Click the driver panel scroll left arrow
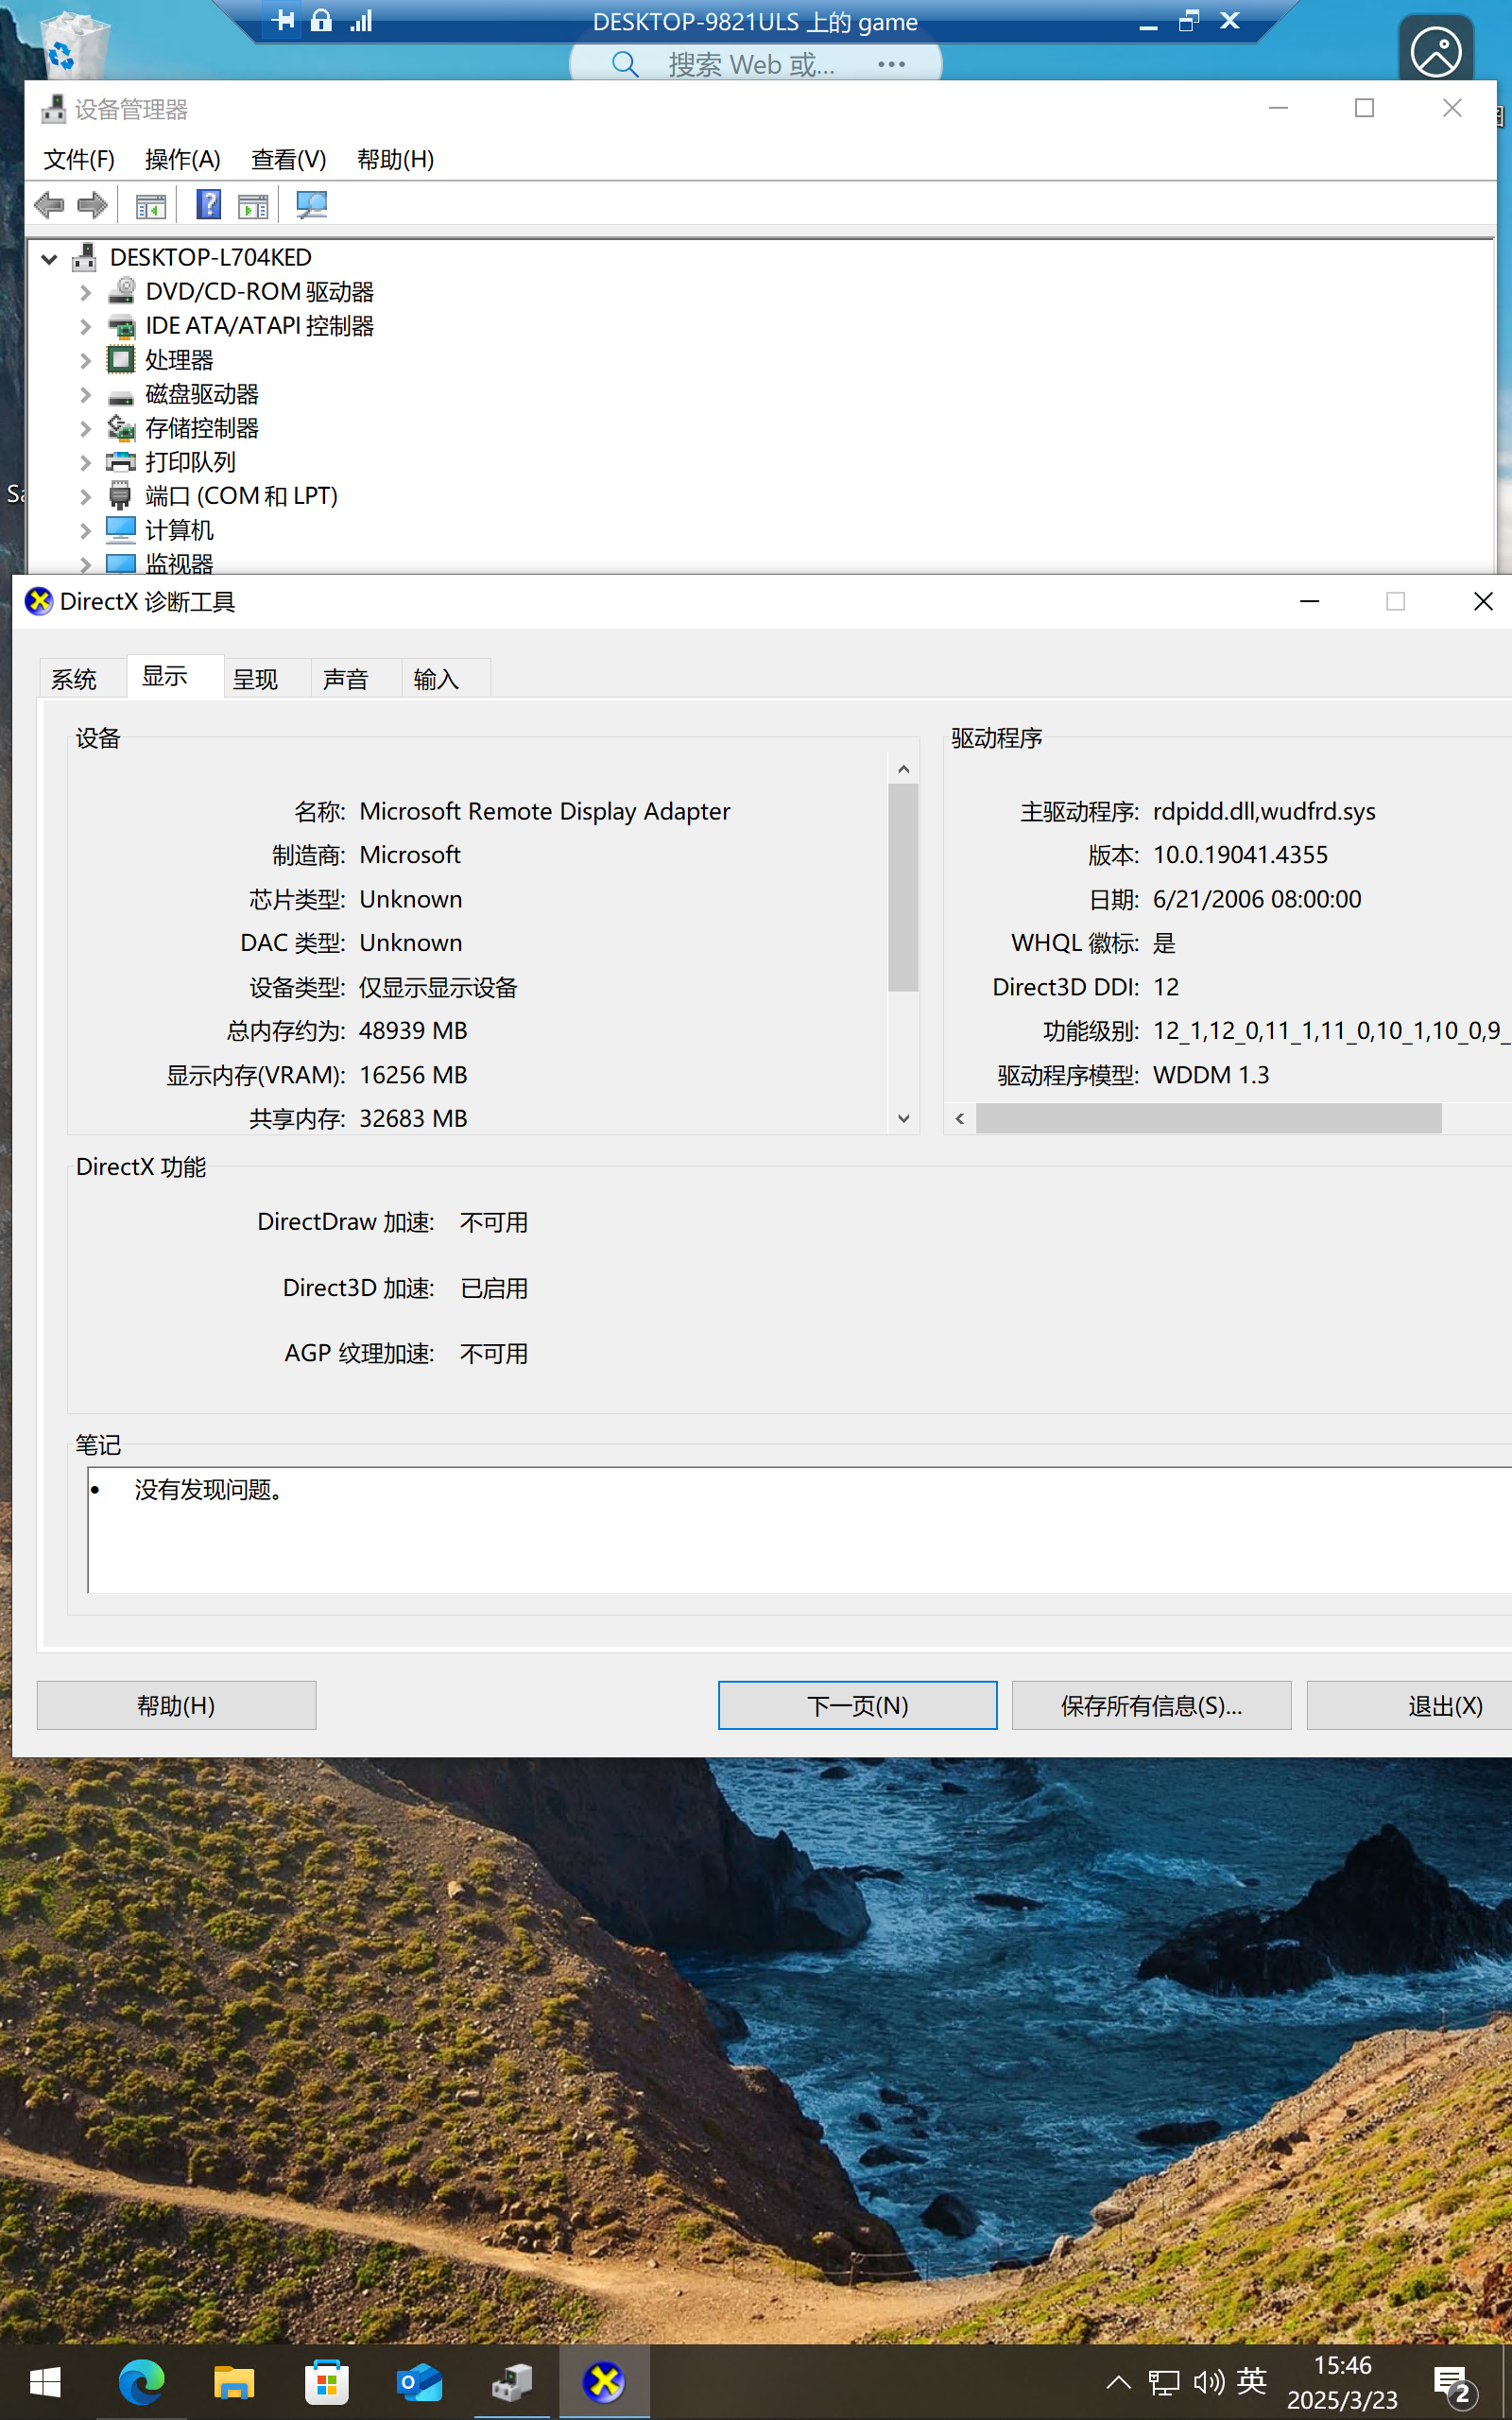This screenshot has width=1512, height=2420. (x=960, y=1118)
